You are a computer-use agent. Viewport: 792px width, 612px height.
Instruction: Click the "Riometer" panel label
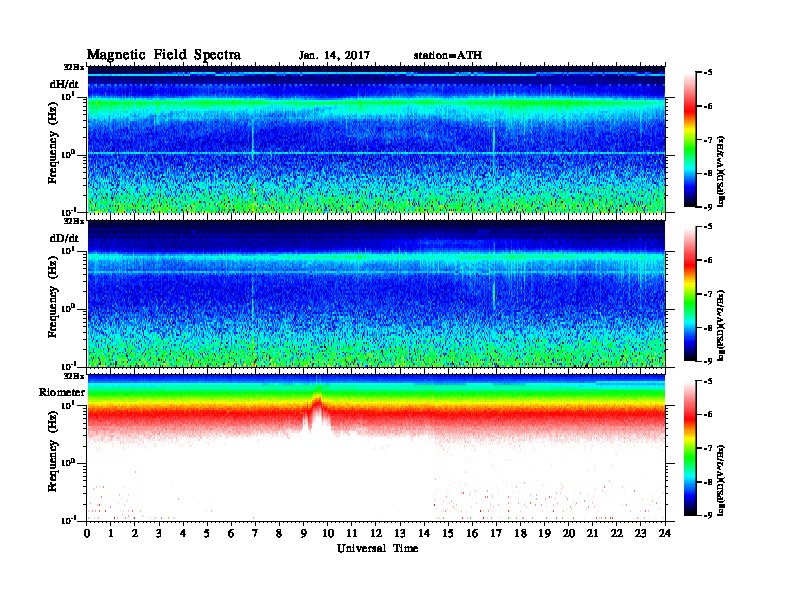pos(62,392)
